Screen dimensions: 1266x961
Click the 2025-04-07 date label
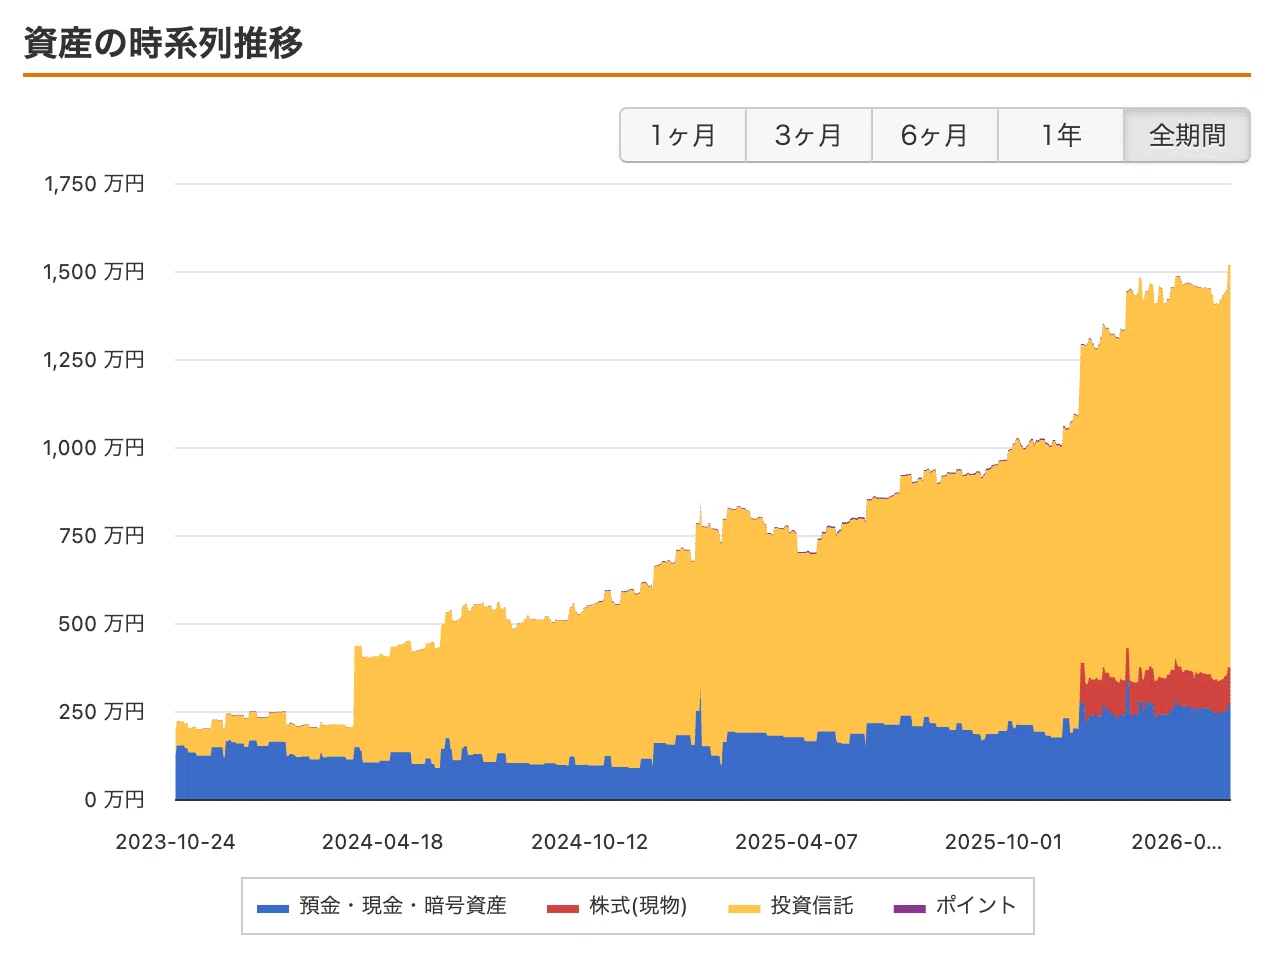coord(796,842)
